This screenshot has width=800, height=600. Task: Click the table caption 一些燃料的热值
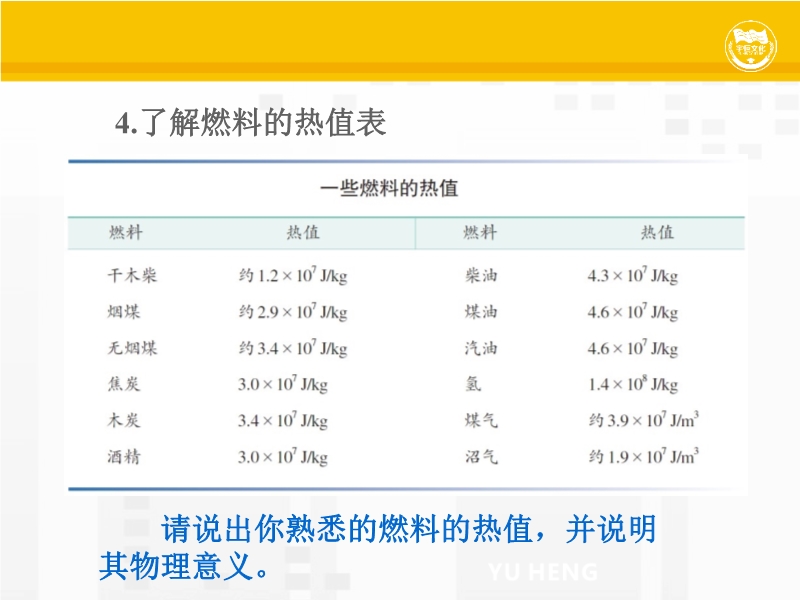click(x=389, y=188)
